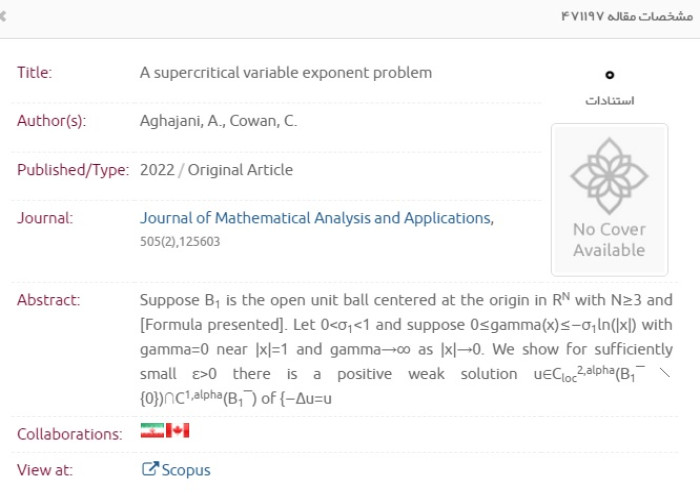Click the Persian article header title
This screenshot has height=500, width=700.
(627, 17)
